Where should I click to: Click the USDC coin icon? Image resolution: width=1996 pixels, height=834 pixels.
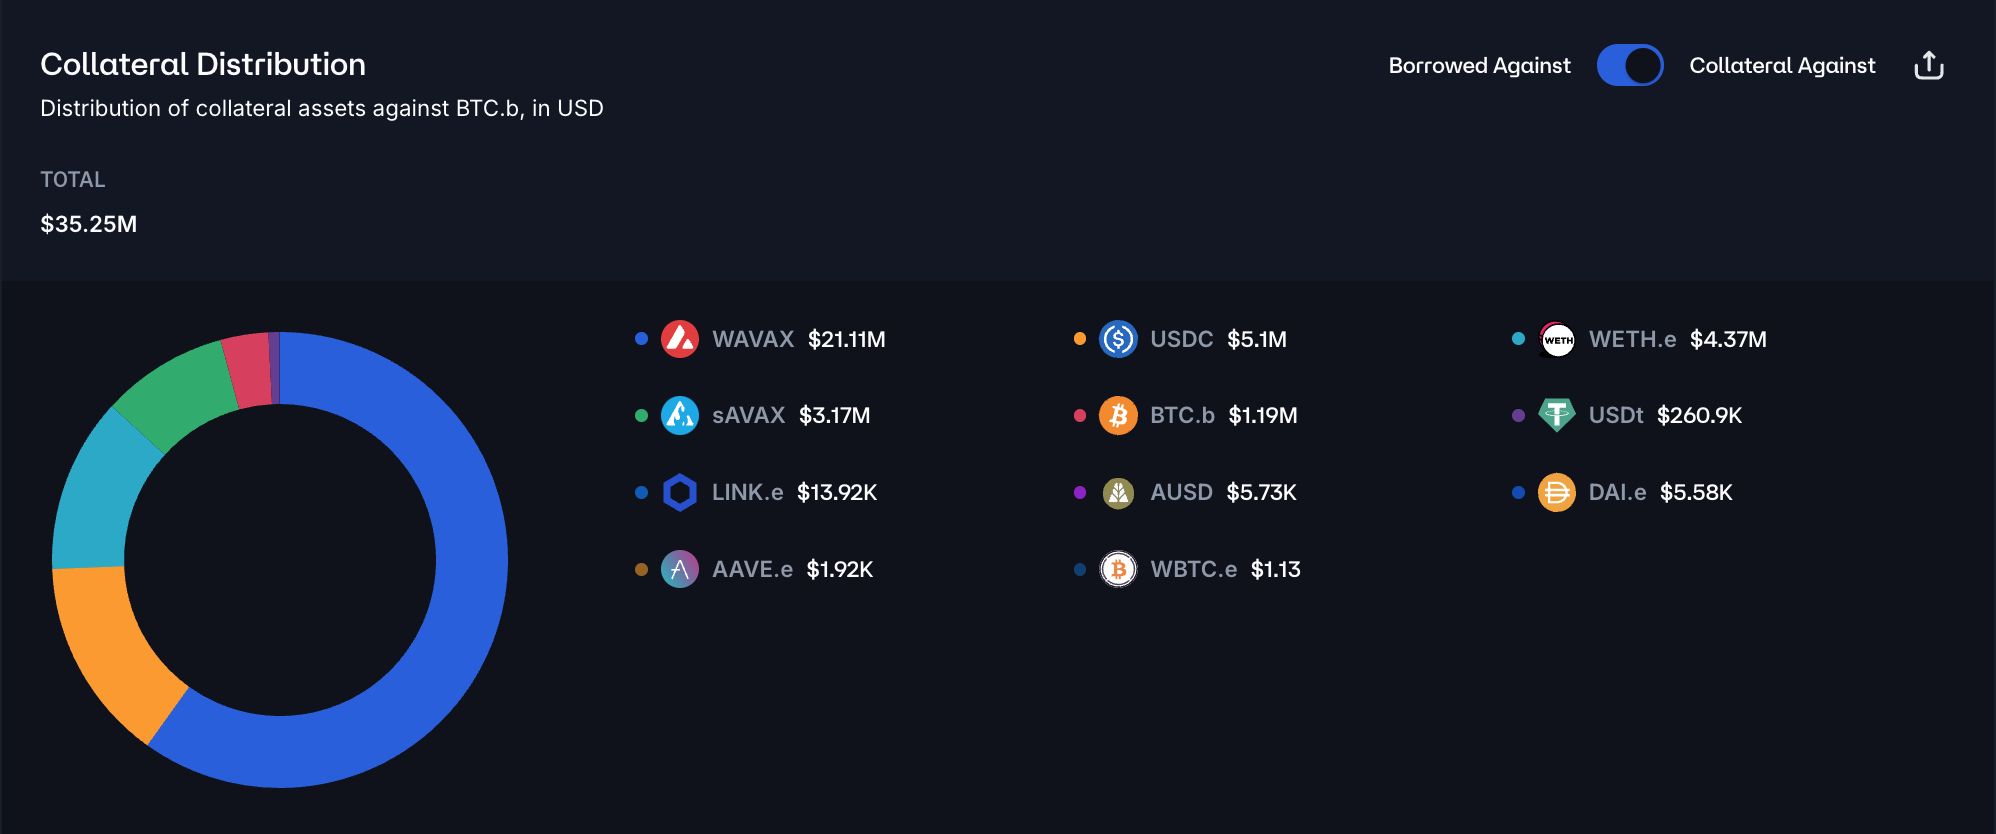click(x=1118, y=339)
